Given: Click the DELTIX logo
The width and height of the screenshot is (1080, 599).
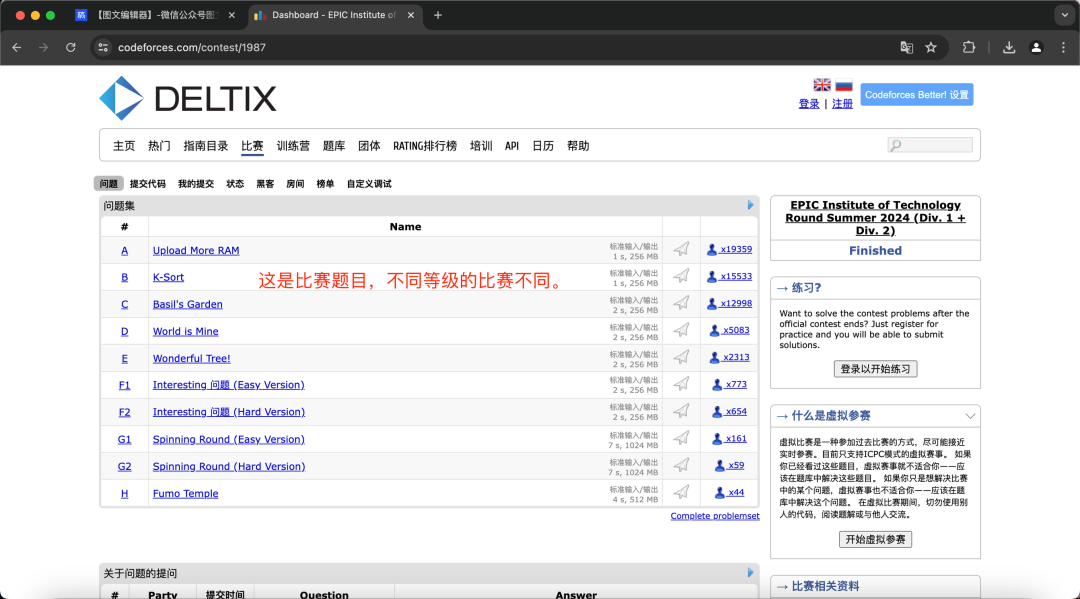Looking at the screenshot, I should [x=161, y=99].
